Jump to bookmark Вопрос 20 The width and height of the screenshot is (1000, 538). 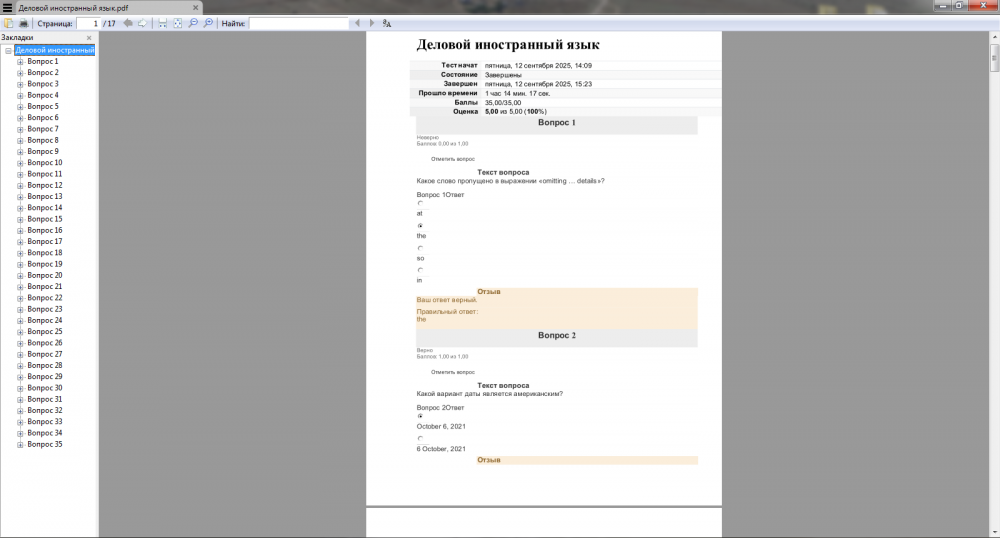[x=45, y=275]
